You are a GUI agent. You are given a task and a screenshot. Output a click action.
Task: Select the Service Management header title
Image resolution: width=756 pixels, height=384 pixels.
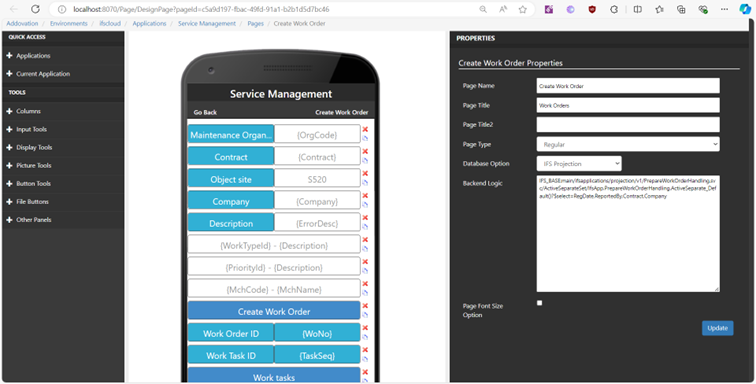[281, 94]
